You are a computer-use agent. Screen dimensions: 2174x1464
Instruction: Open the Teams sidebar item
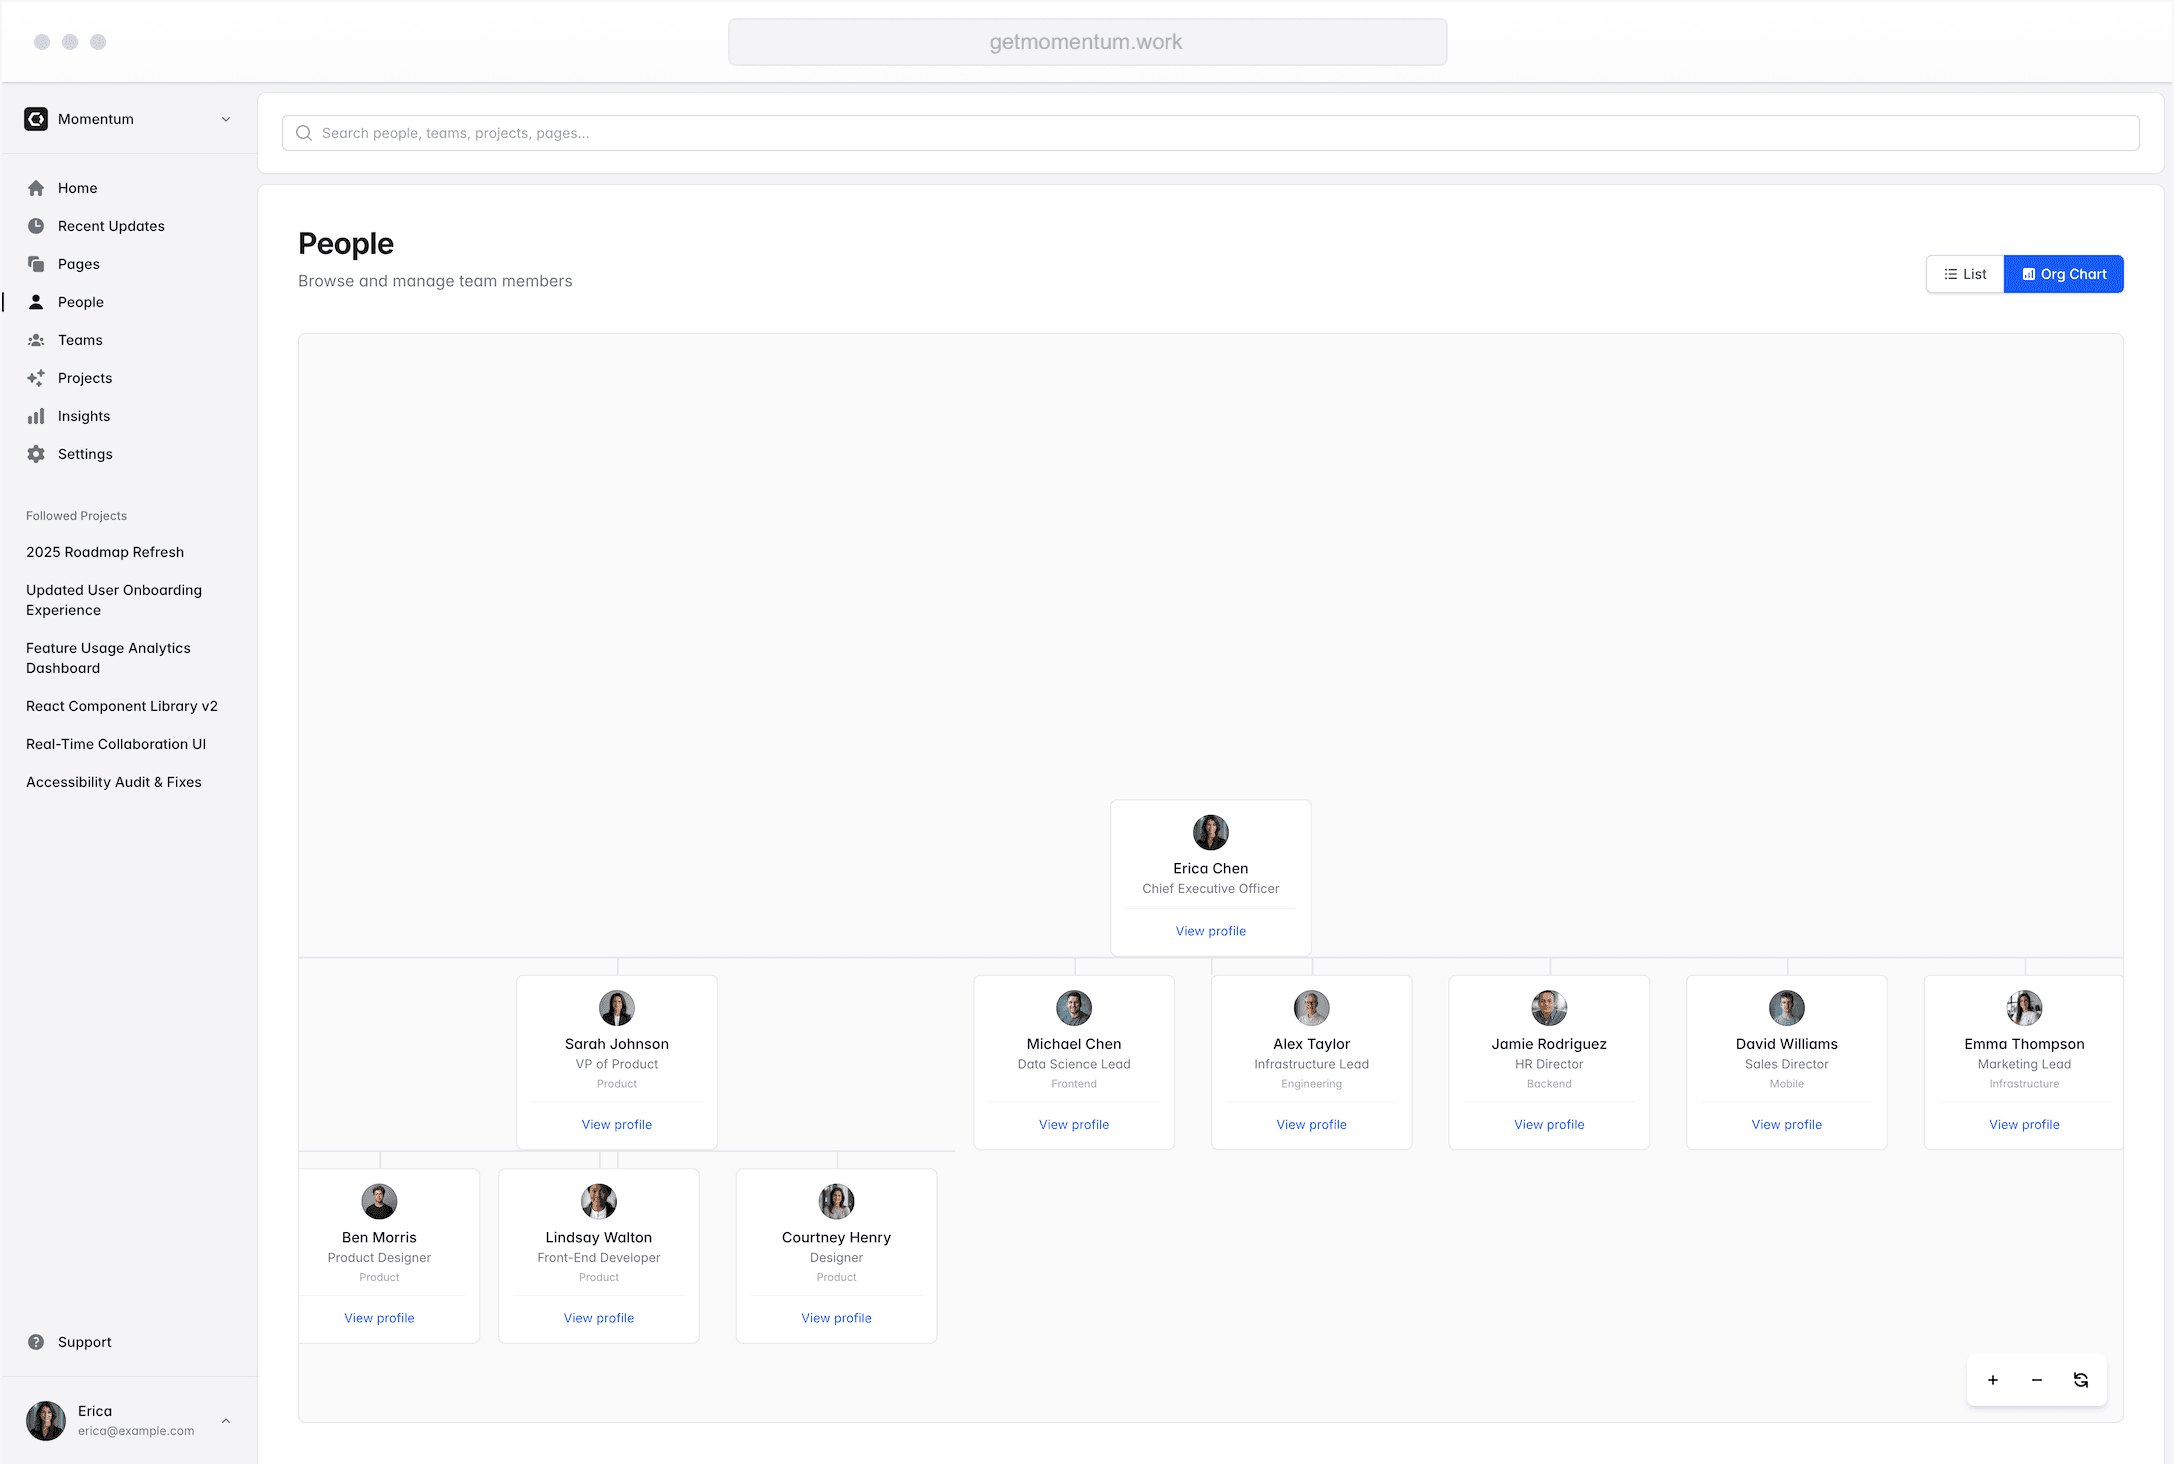(x=80, y=340)
